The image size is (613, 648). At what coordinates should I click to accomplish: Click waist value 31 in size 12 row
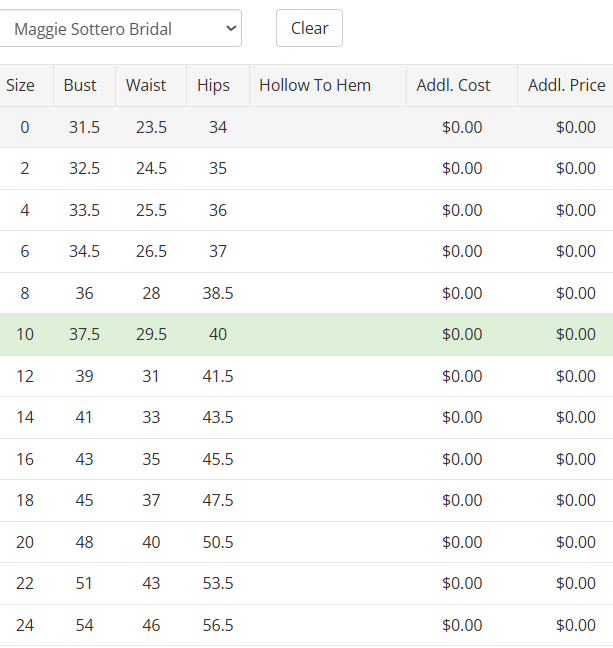coord(151,376)
